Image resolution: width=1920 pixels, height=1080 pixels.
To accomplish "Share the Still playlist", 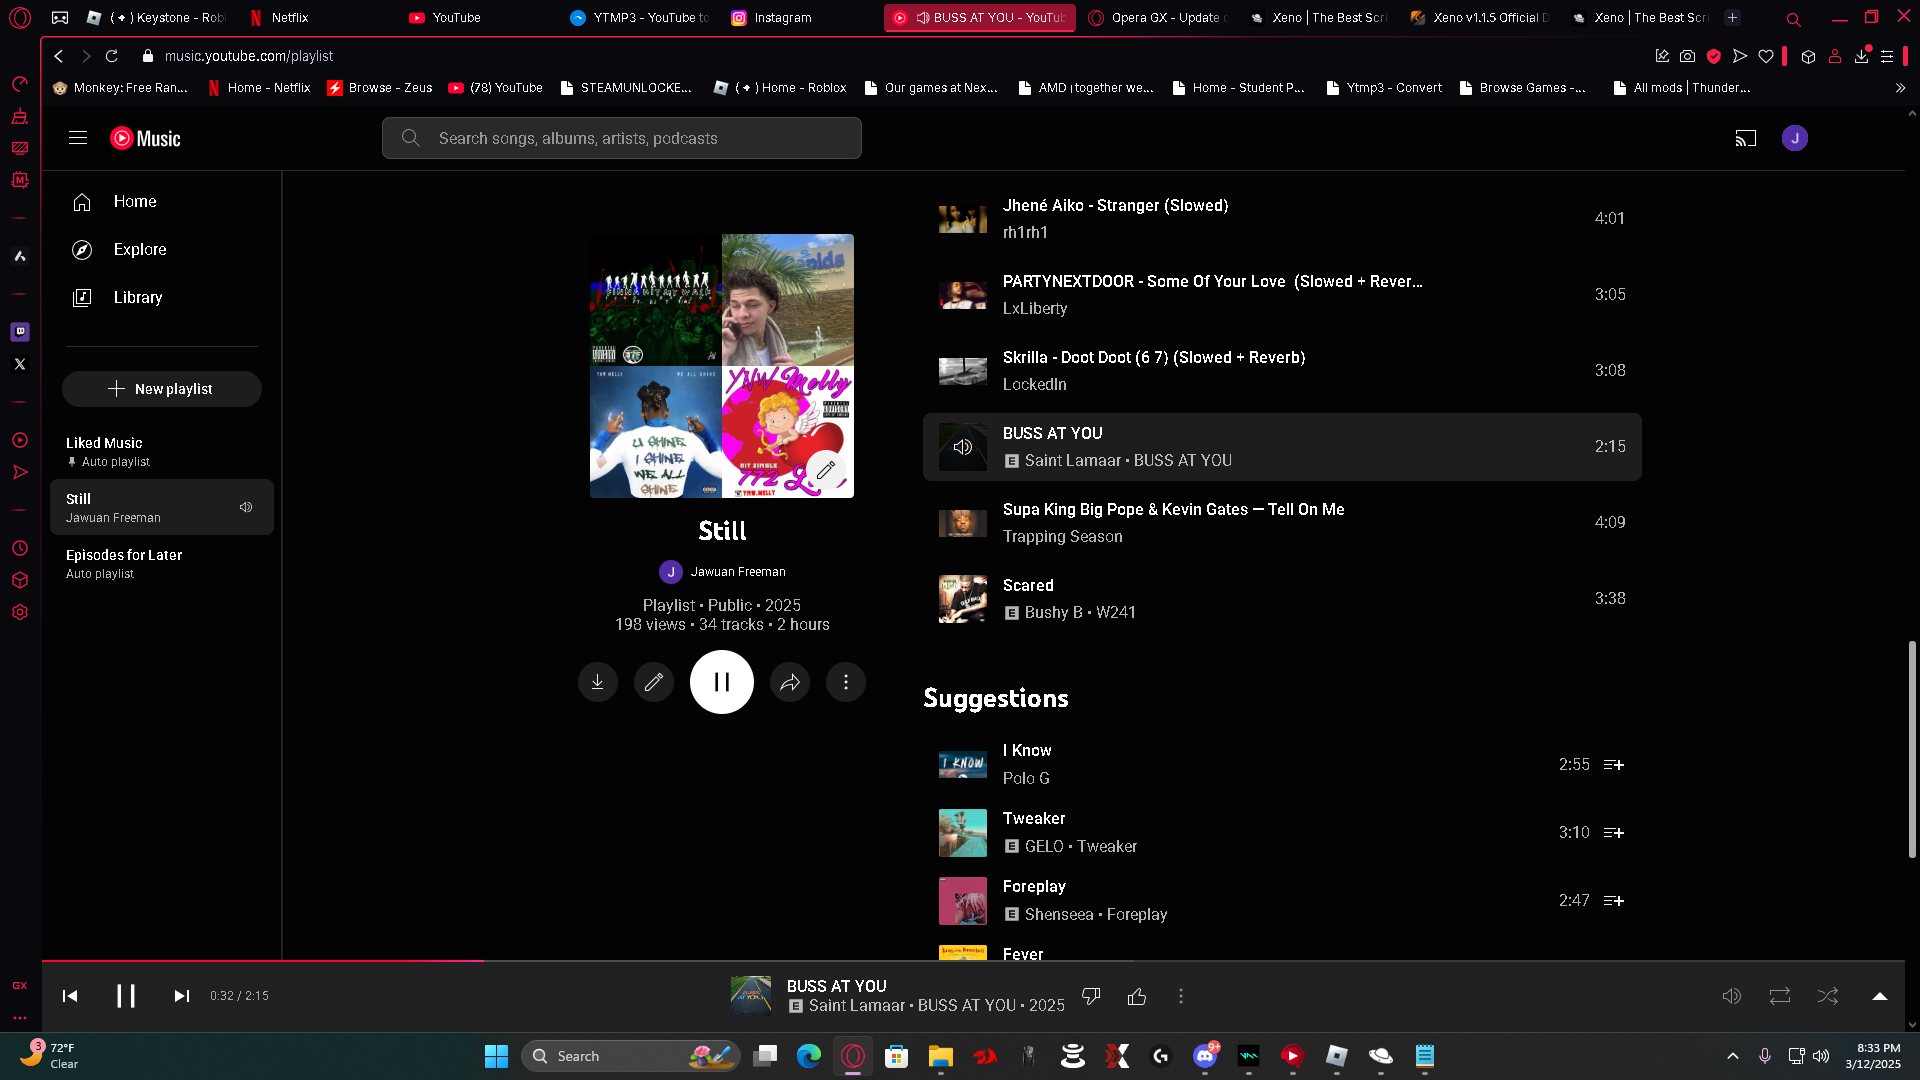I will (x=790, y=682).
